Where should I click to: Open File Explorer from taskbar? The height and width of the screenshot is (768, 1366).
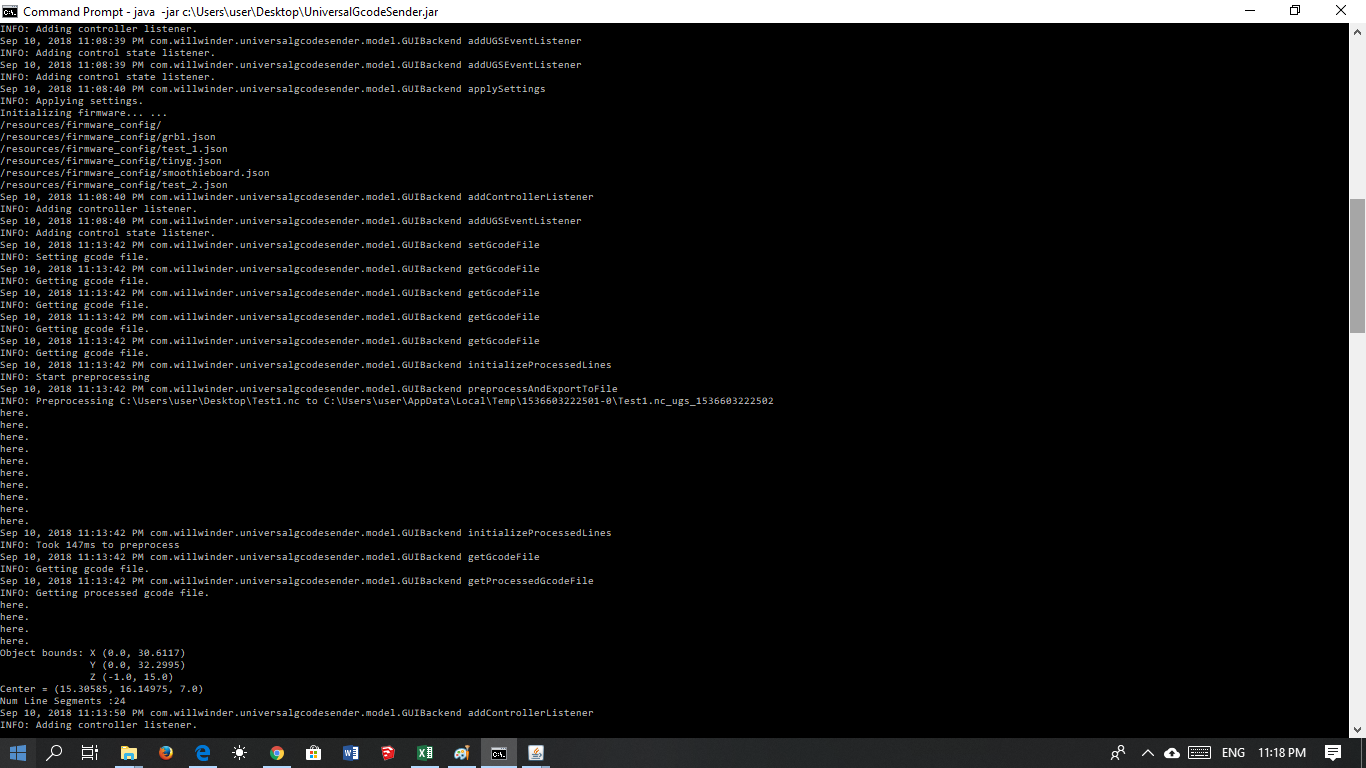pos(128,753)
